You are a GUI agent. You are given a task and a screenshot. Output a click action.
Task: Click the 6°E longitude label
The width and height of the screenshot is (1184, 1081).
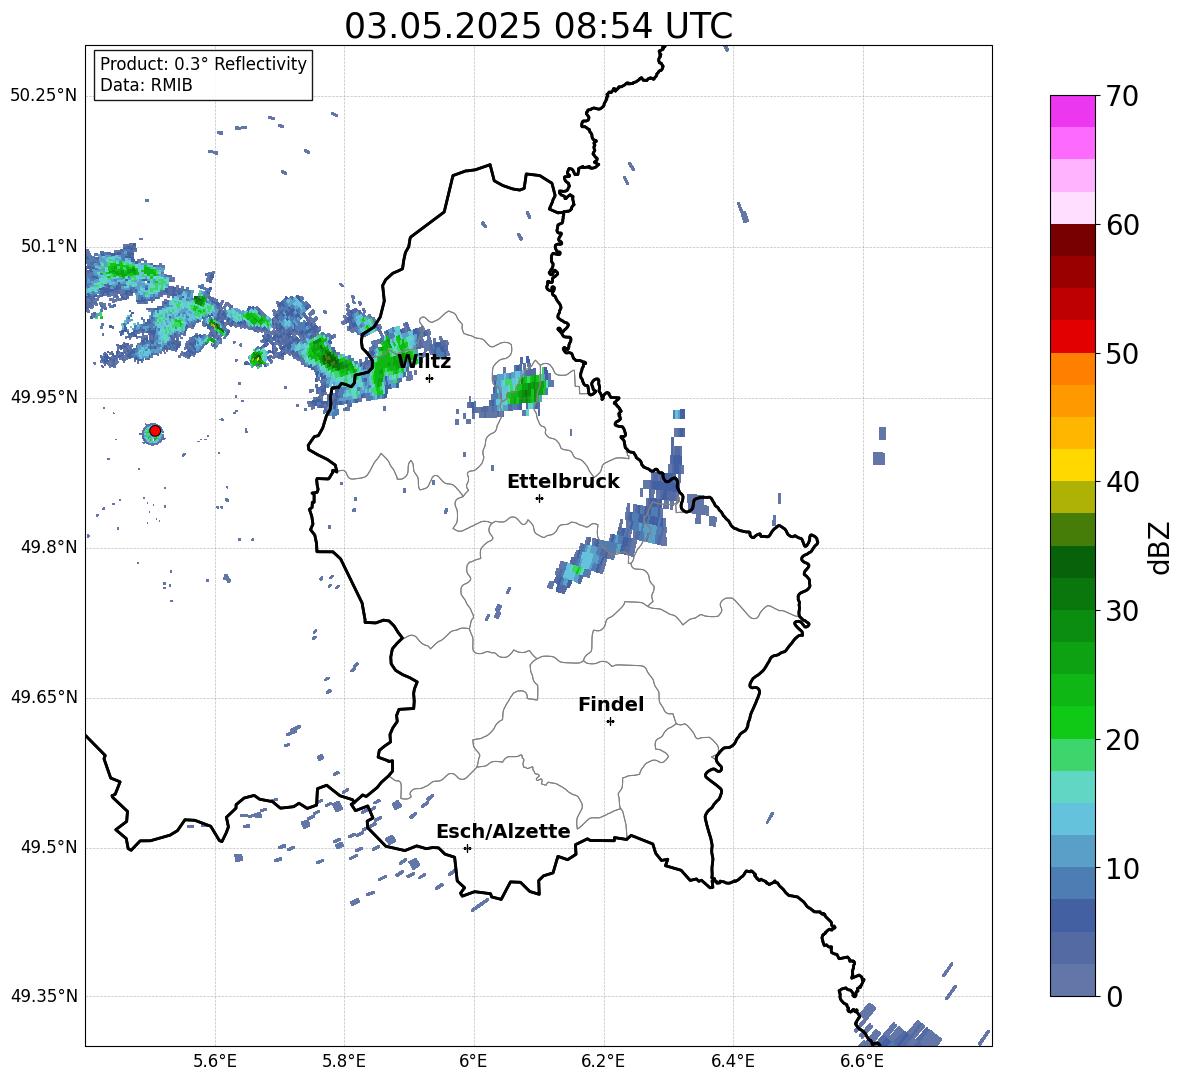(473, 1061)
